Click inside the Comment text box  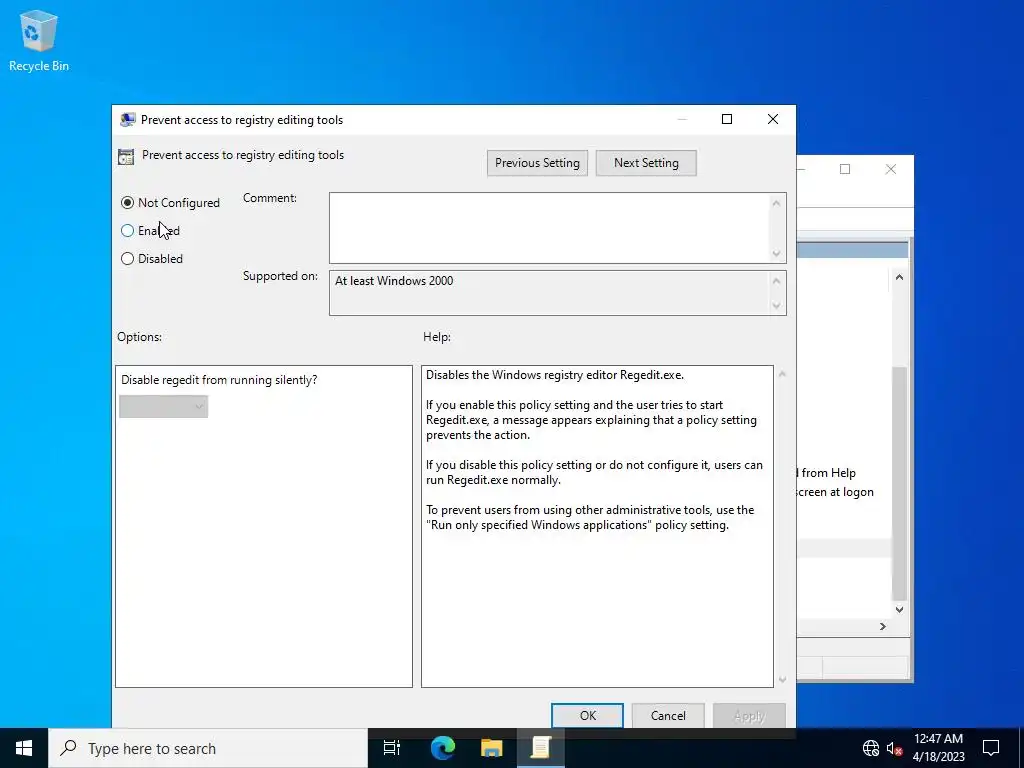[x=549, y=228]
